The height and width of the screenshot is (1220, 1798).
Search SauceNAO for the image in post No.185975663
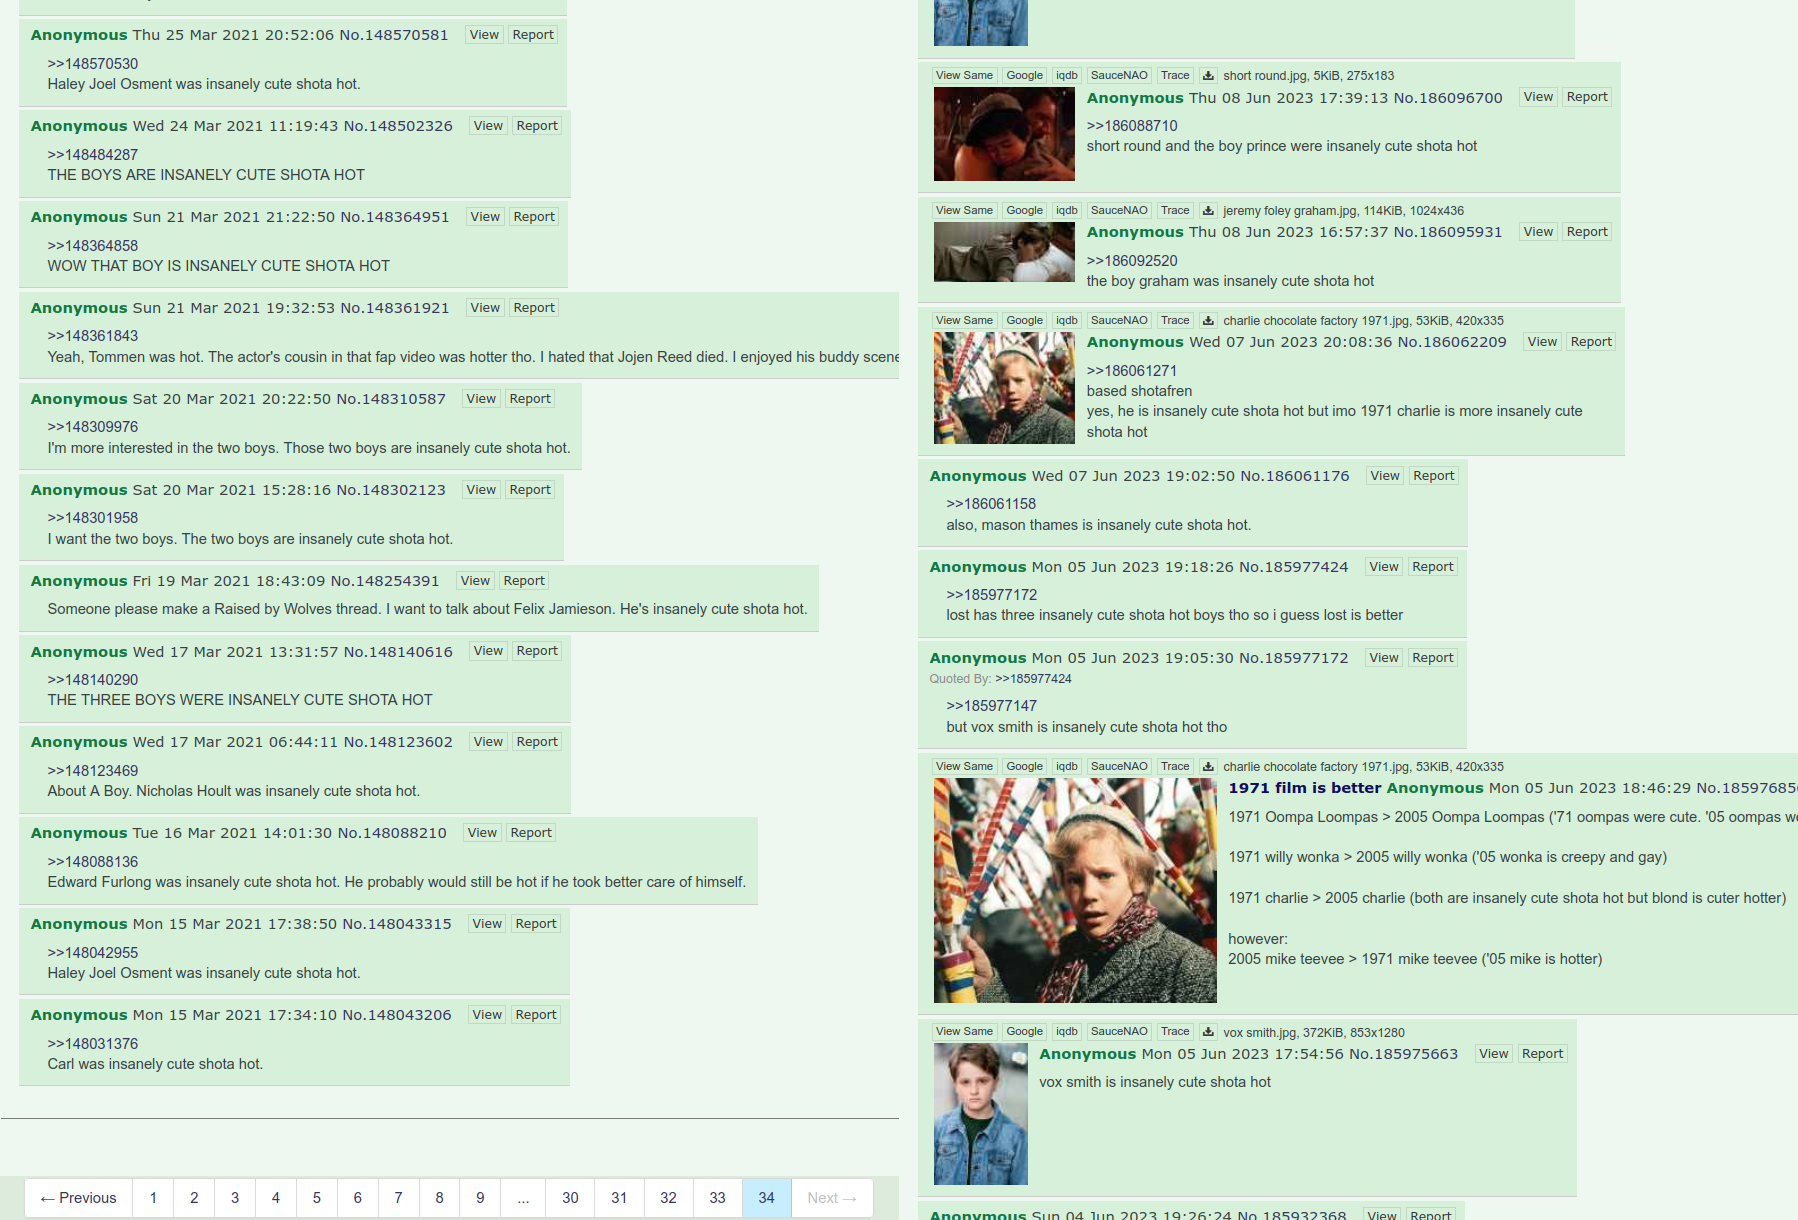pyautogui.click(x=1119, y=1032)
